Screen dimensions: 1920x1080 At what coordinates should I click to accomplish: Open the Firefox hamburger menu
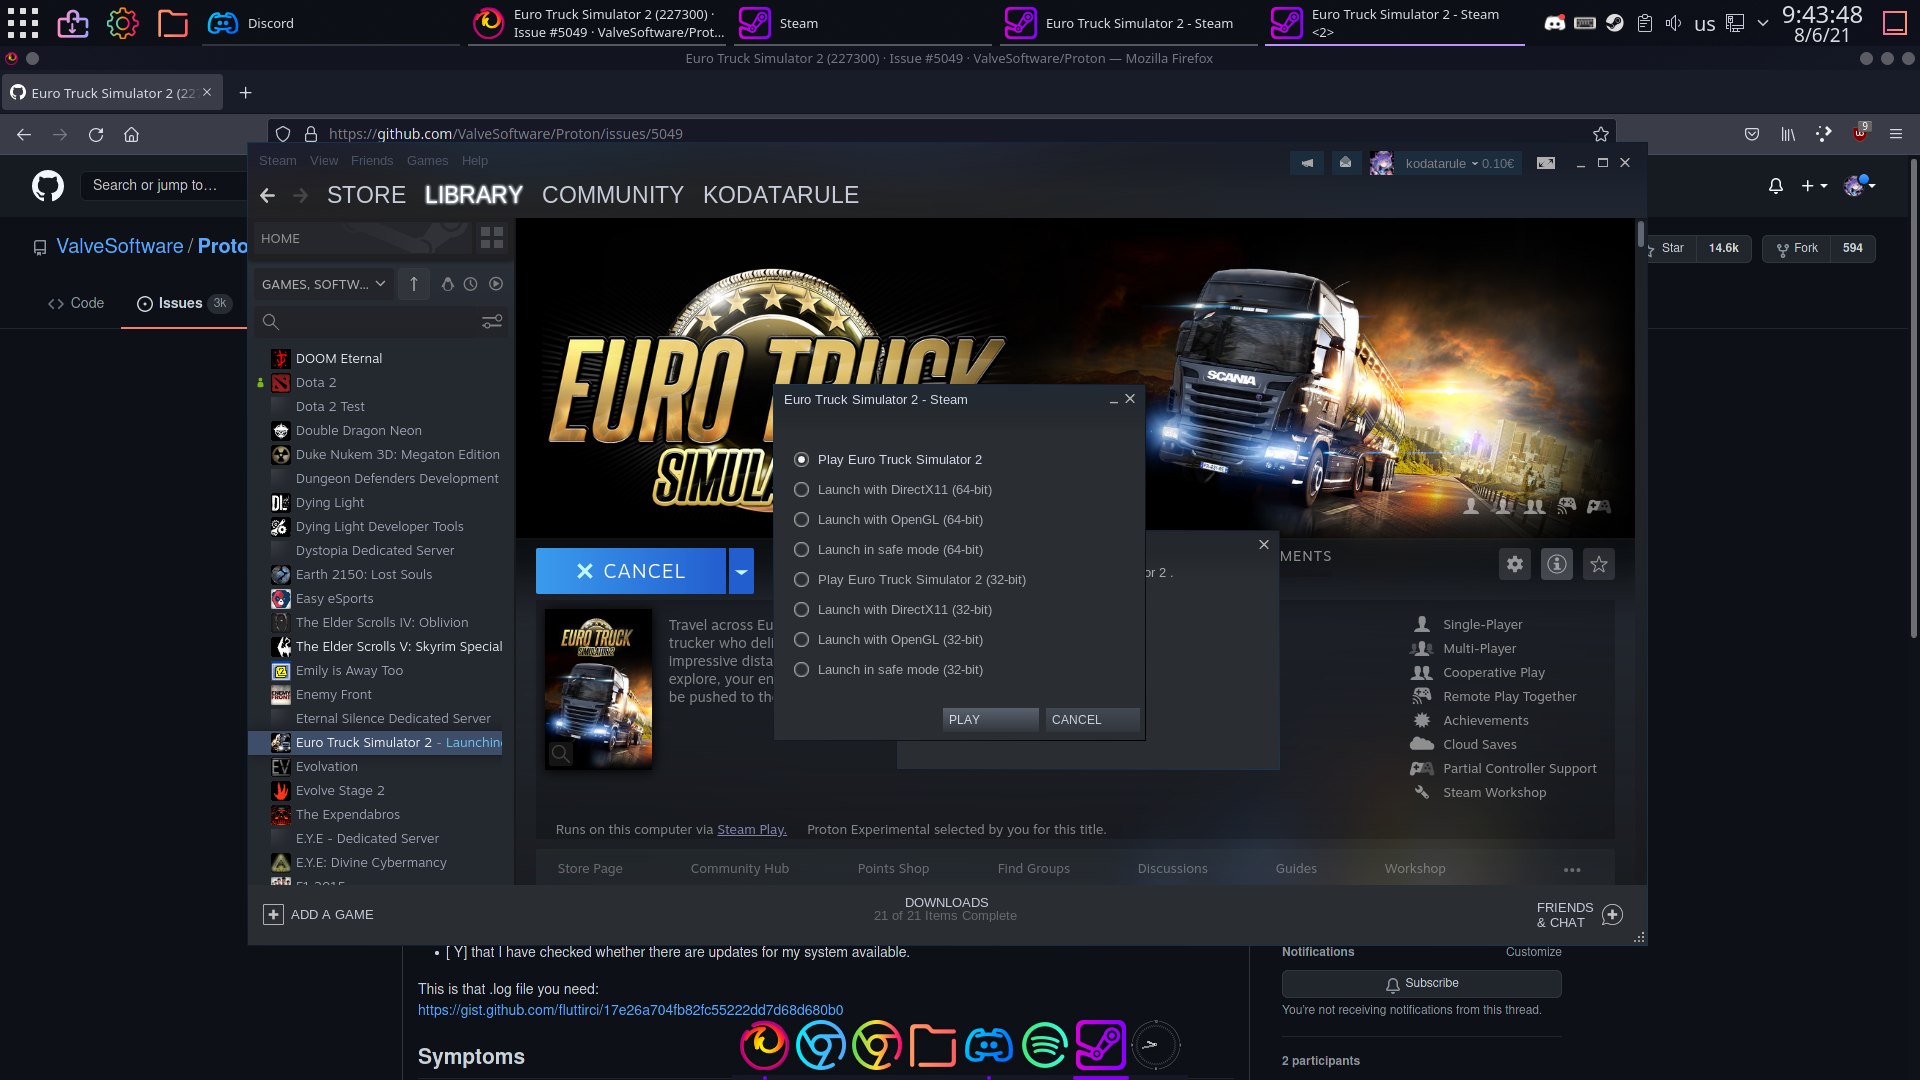pyautogui.click(x=1896, y=134)
